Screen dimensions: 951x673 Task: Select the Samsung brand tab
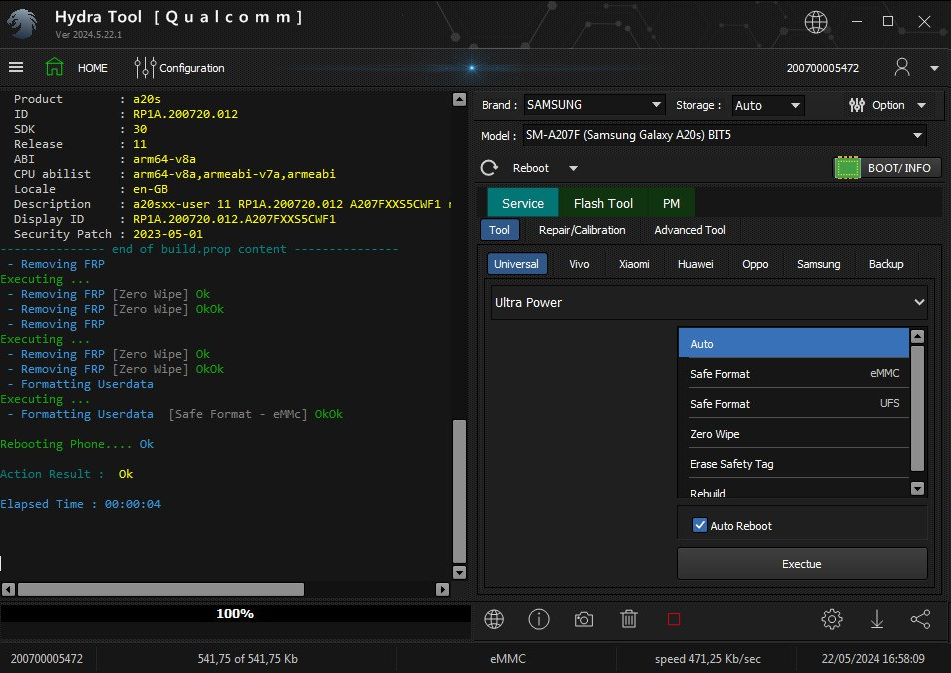point(818,264)
